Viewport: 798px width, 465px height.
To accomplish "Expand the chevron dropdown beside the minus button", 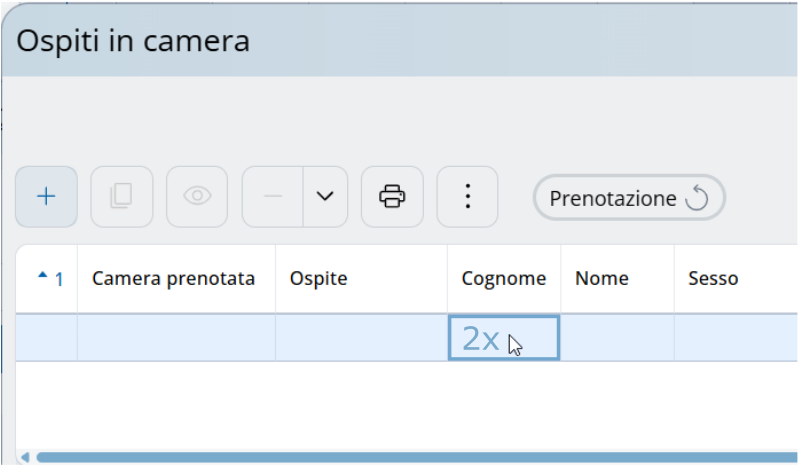I will click(325, 196).
